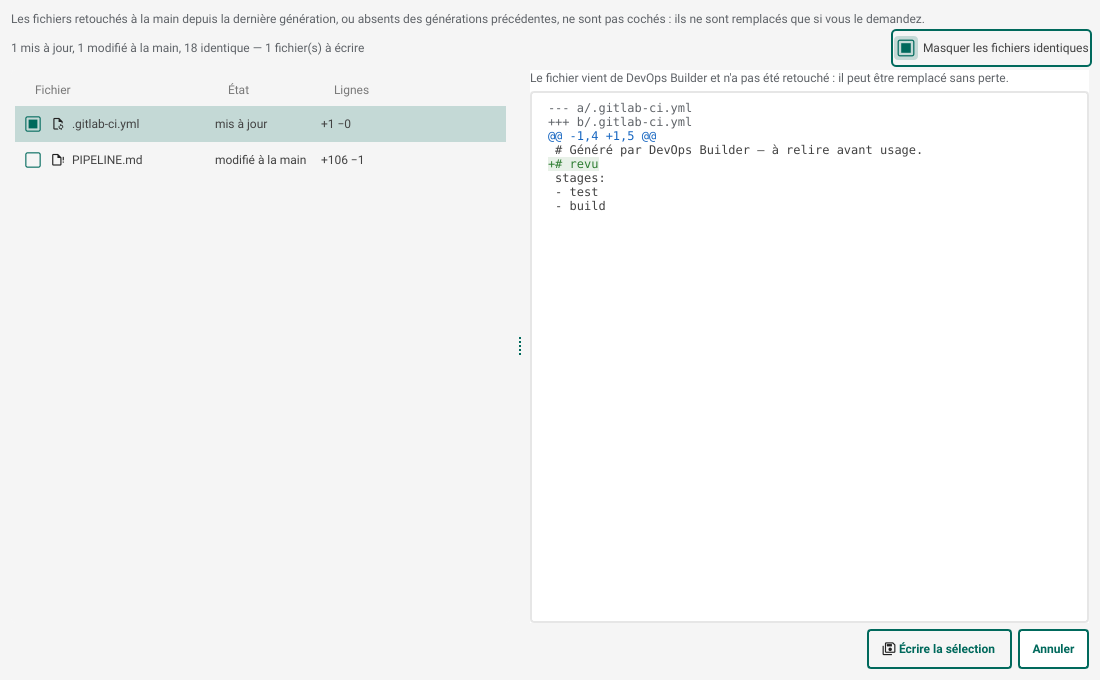Screen dimensions: 1100x680
Task: Click the summary '1 fichier(s) à écrire' text
Action: click(314, 48)
